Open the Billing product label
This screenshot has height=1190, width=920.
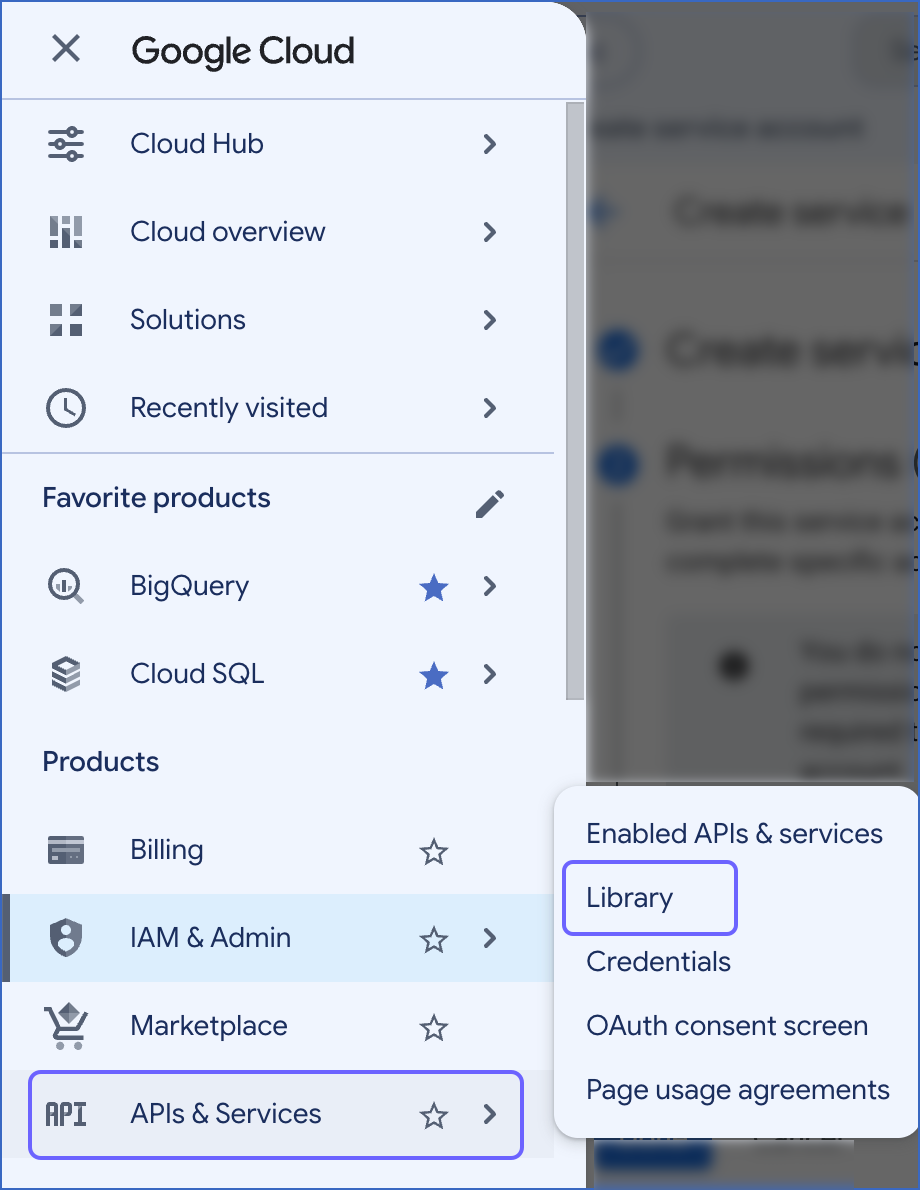coord(167,850)
